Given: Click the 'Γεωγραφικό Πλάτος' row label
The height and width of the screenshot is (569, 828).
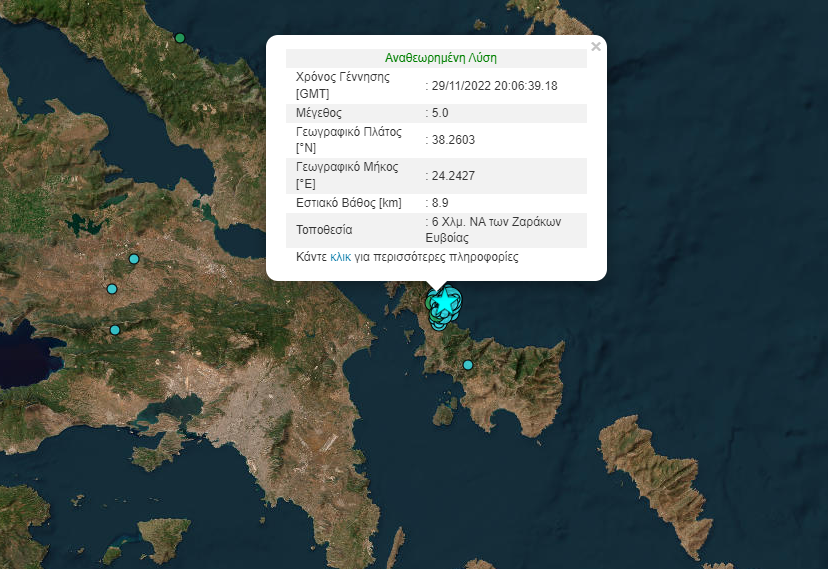Looking at the screenshot, I should point(349,131).
